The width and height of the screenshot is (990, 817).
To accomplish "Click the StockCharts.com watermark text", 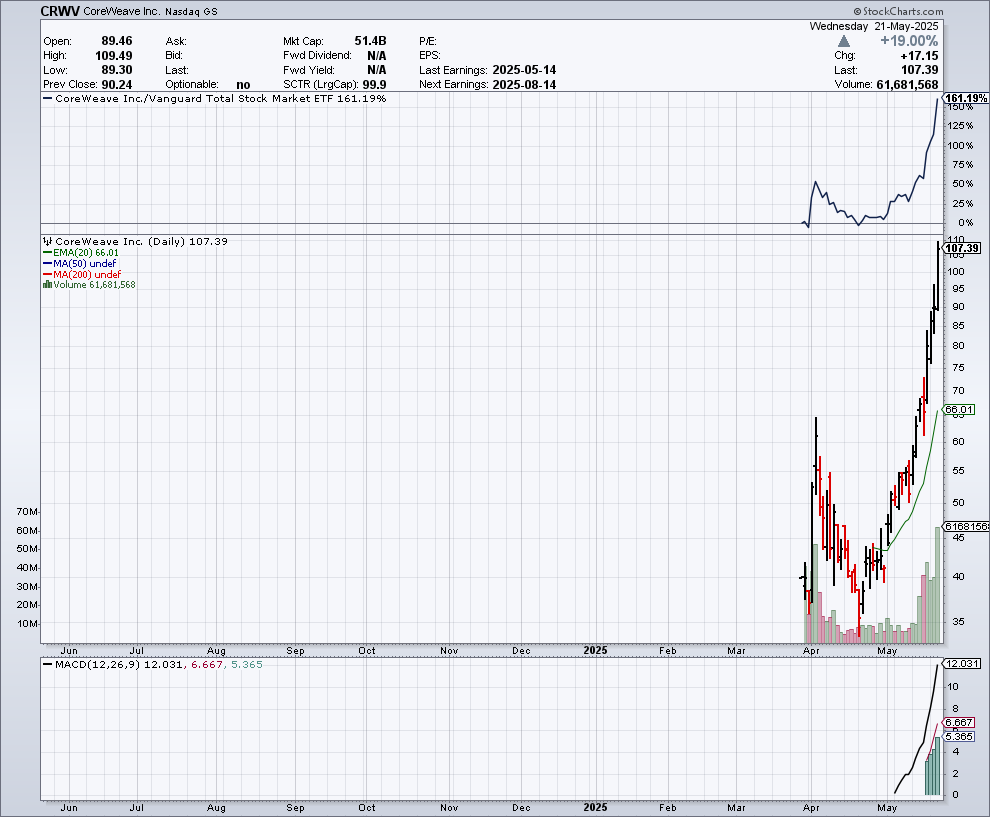I will pyautogui.click(x=898, y=11).
